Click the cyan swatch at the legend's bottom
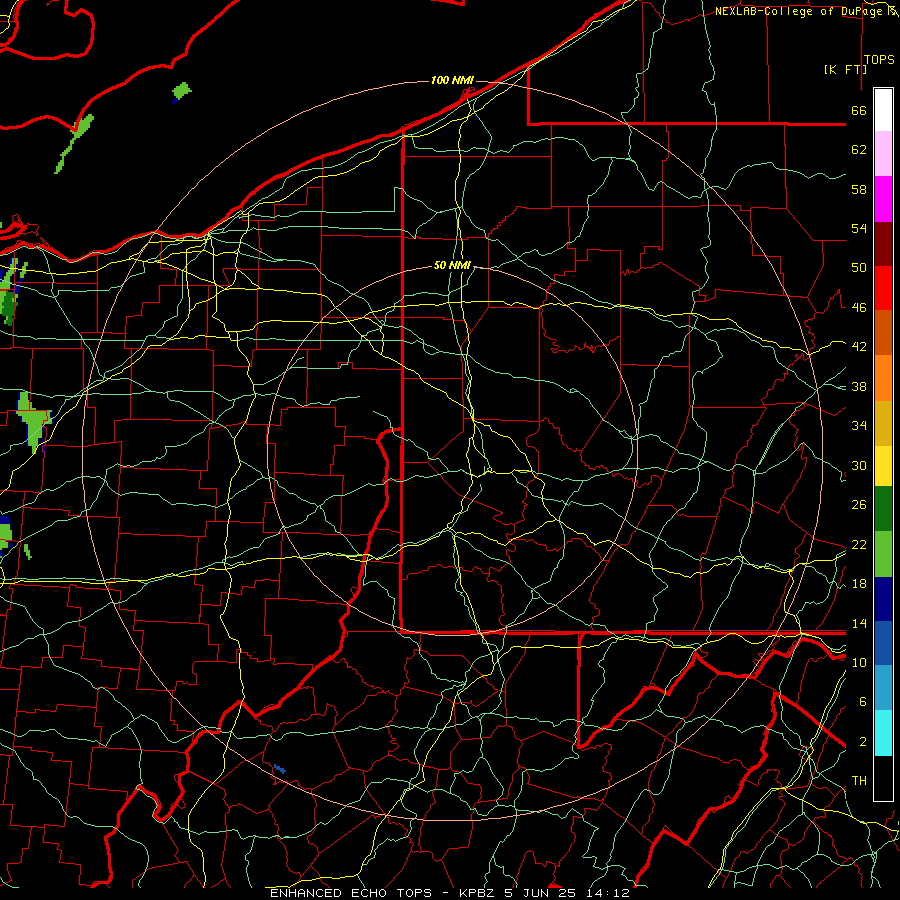Image resolution: width=900 pixels, height=900 pixels. click(x=883, y=733)
